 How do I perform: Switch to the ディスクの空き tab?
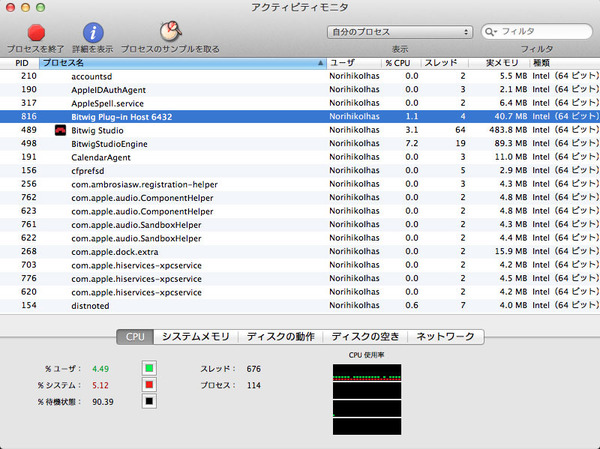365,337
